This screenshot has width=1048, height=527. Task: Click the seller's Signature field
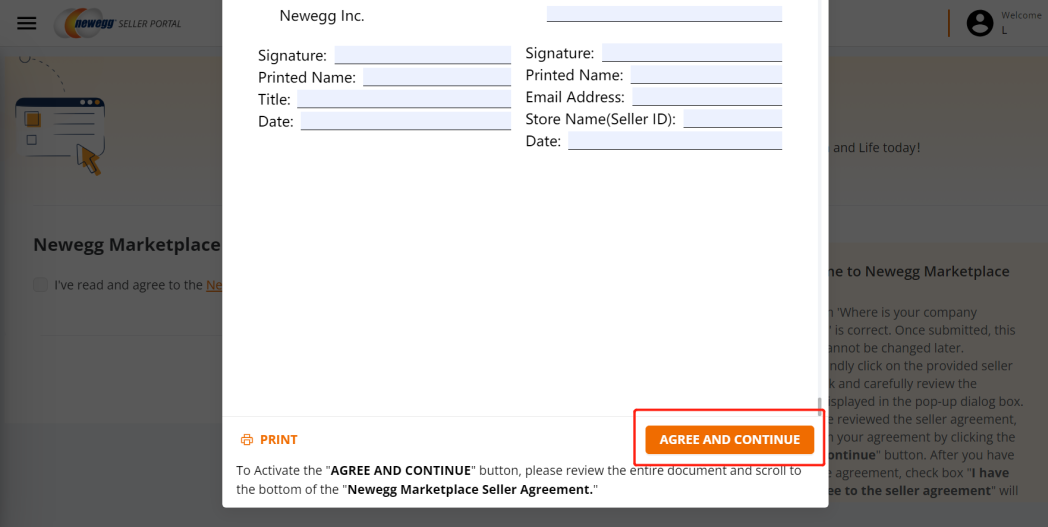click(691, 53)
